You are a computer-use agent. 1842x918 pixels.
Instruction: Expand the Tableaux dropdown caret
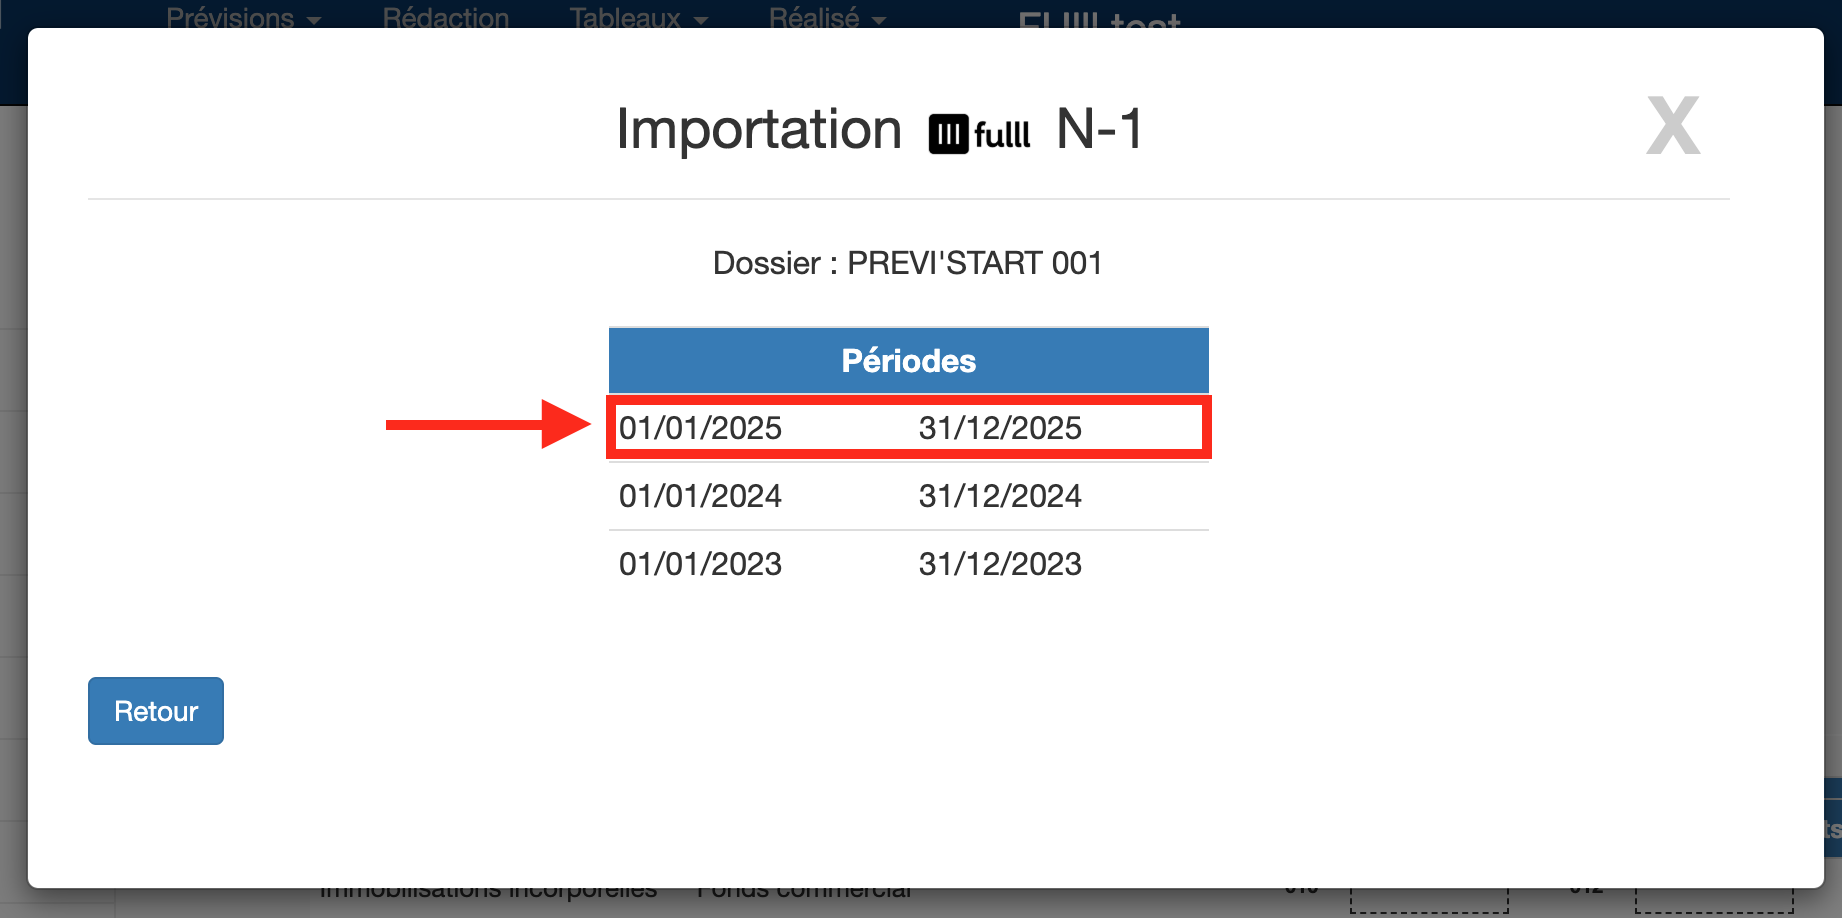[x=700, y=20]
